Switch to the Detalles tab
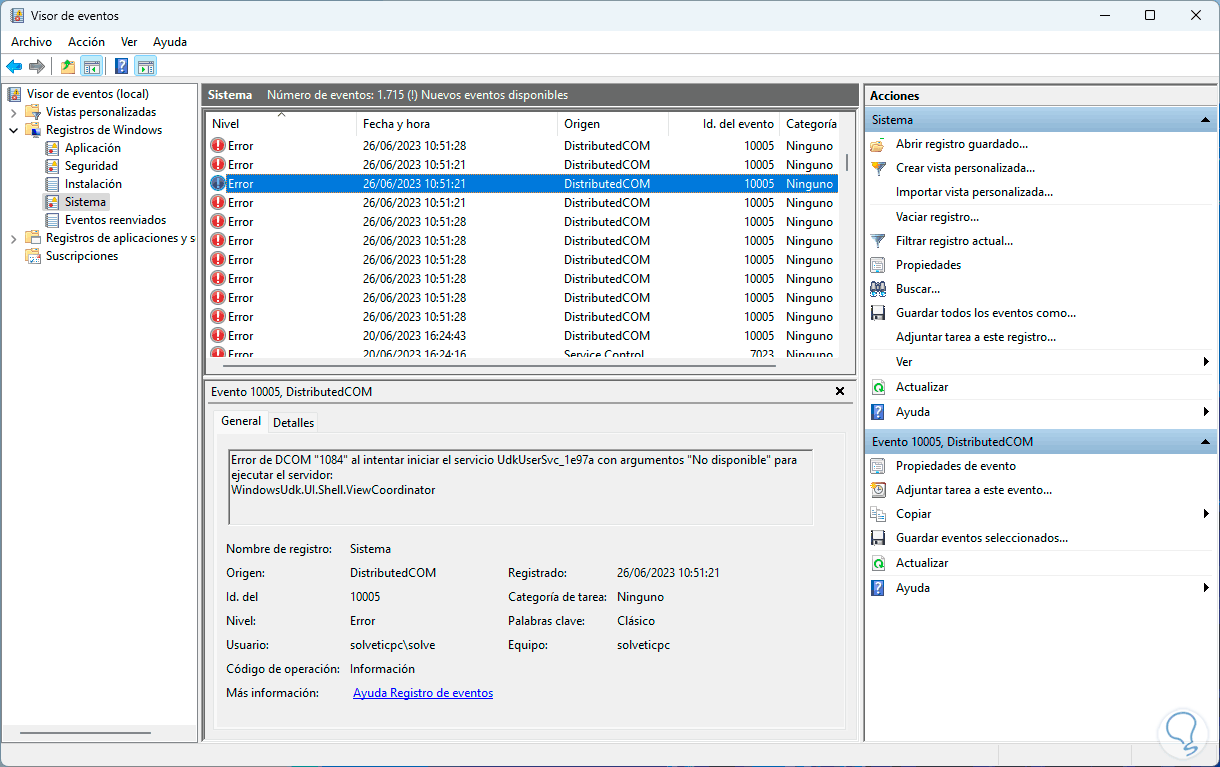 294,422
